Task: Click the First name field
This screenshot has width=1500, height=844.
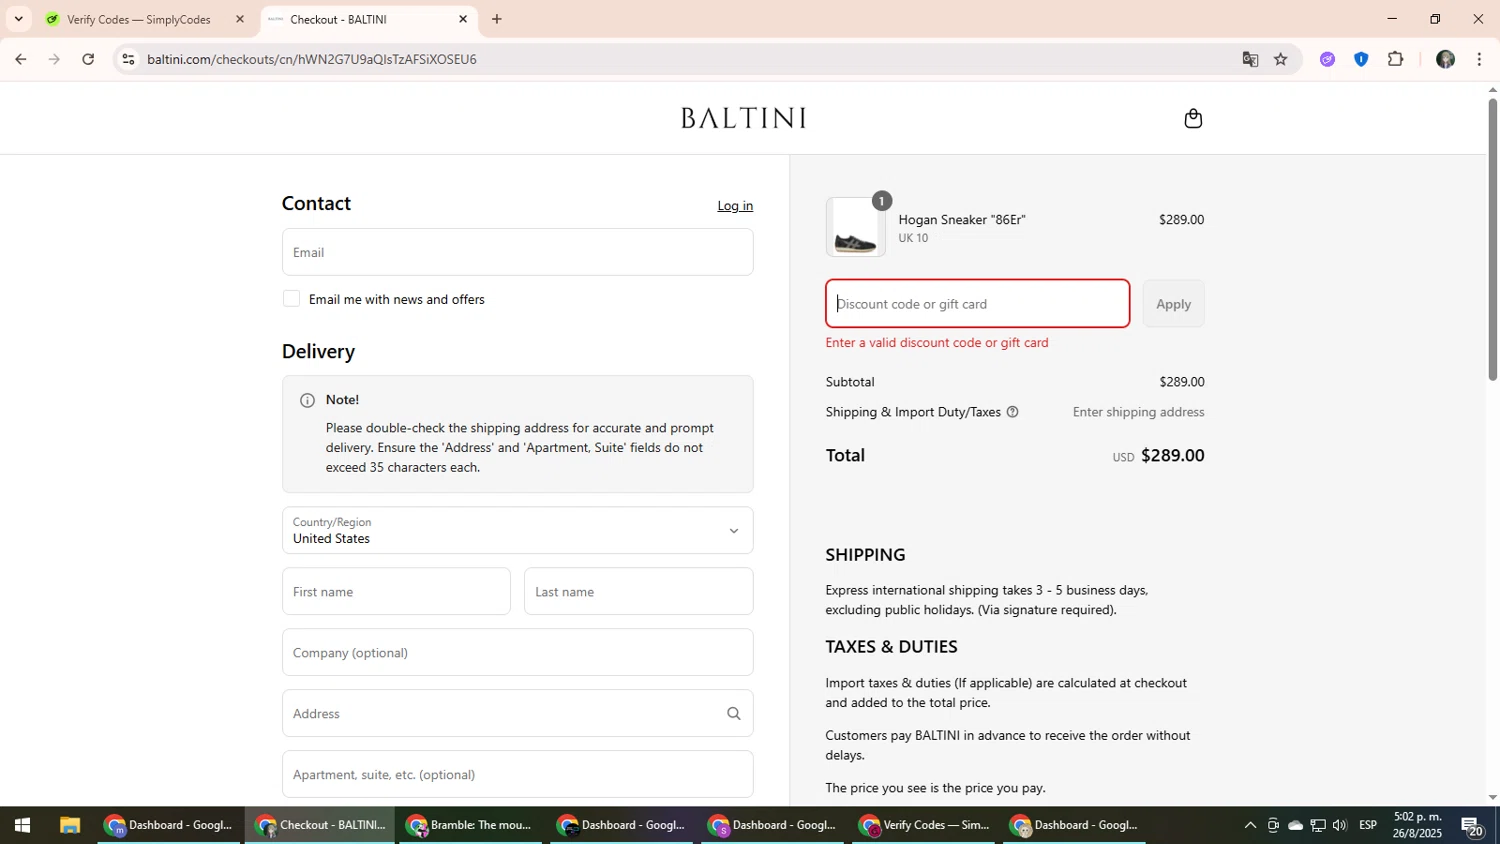Action: coord(396,592)
